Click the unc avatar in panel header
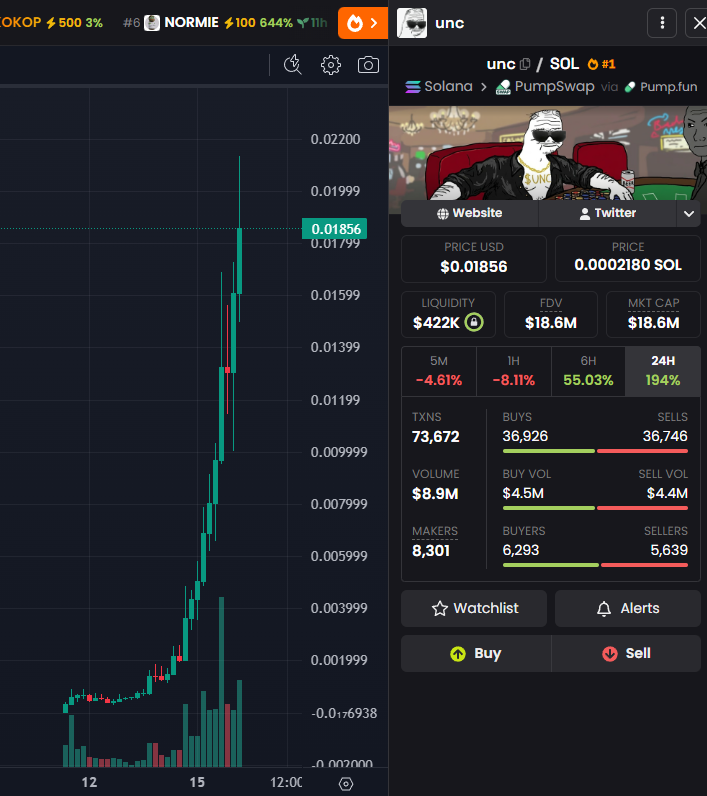 412,23
